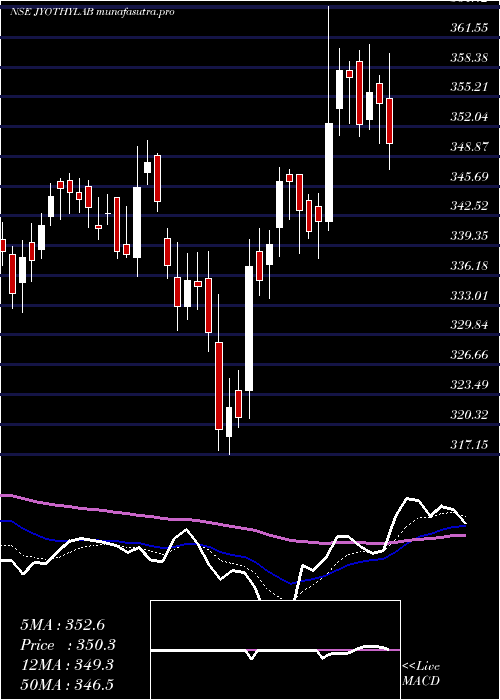Click the tall white candle rising from 323 to 336

coord(249,329)
